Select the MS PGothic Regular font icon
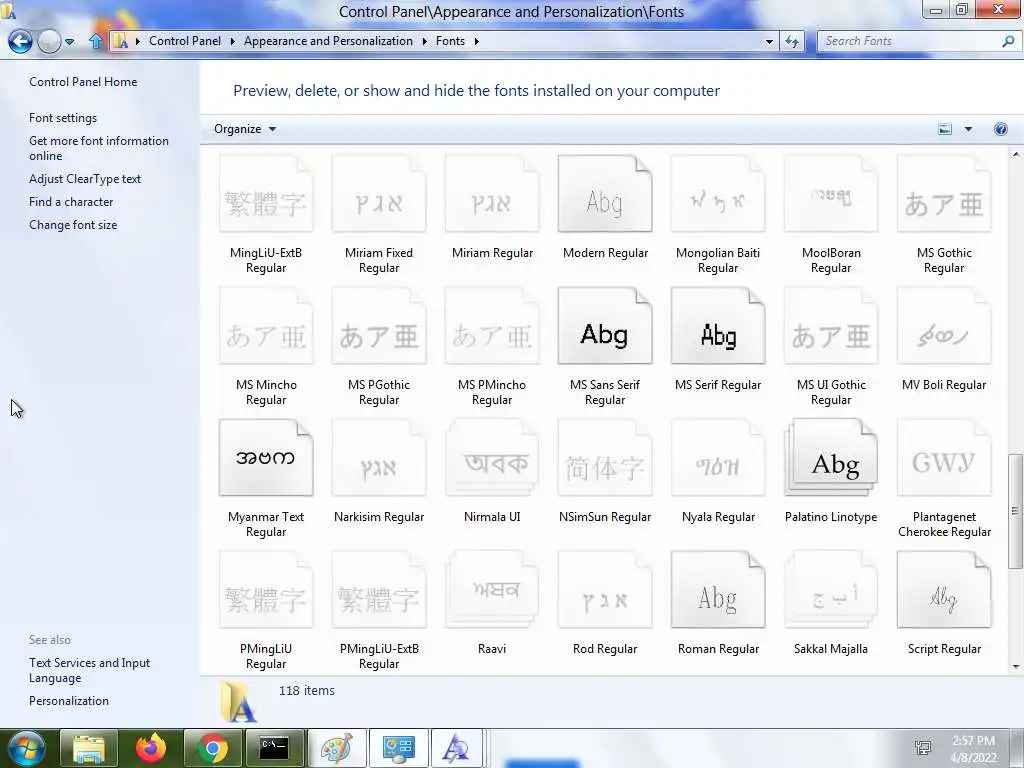The image size is (1024, 768). [x=379, y=325]
